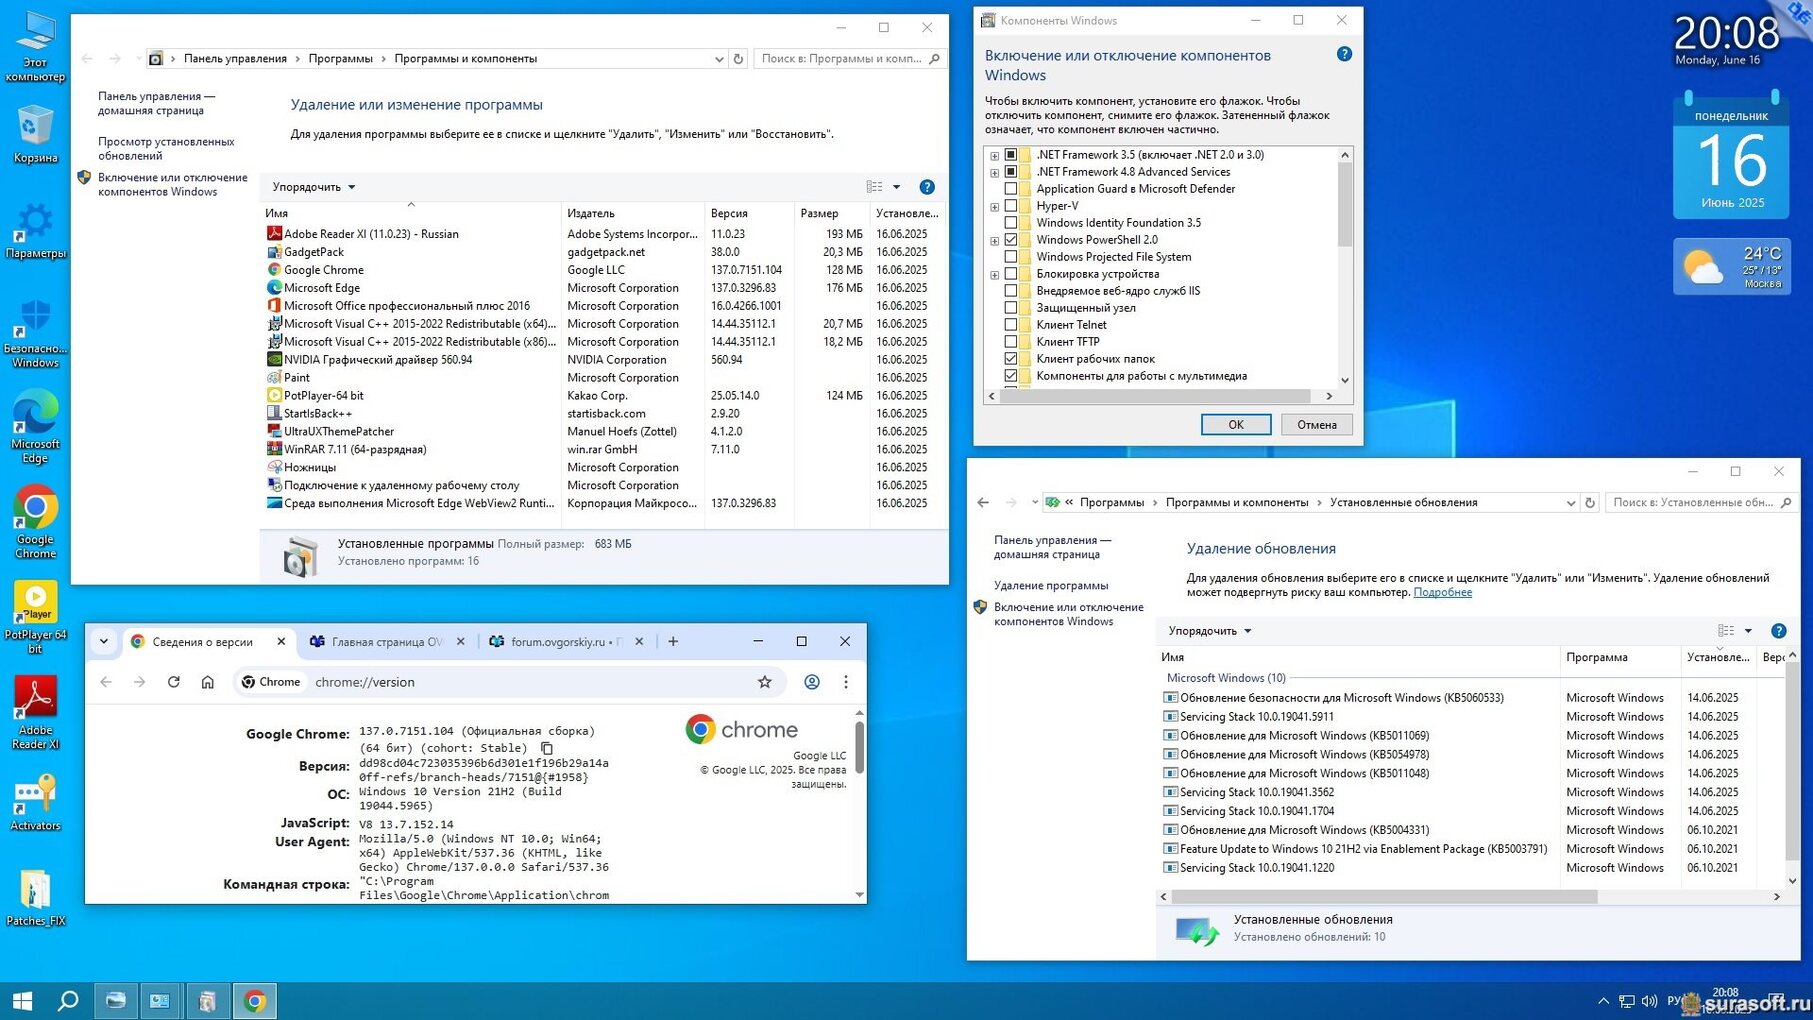Open the Подробнее link
Image resolution: width=1813 pixels, height=1020 pixels.
(x=1442, y=592)
